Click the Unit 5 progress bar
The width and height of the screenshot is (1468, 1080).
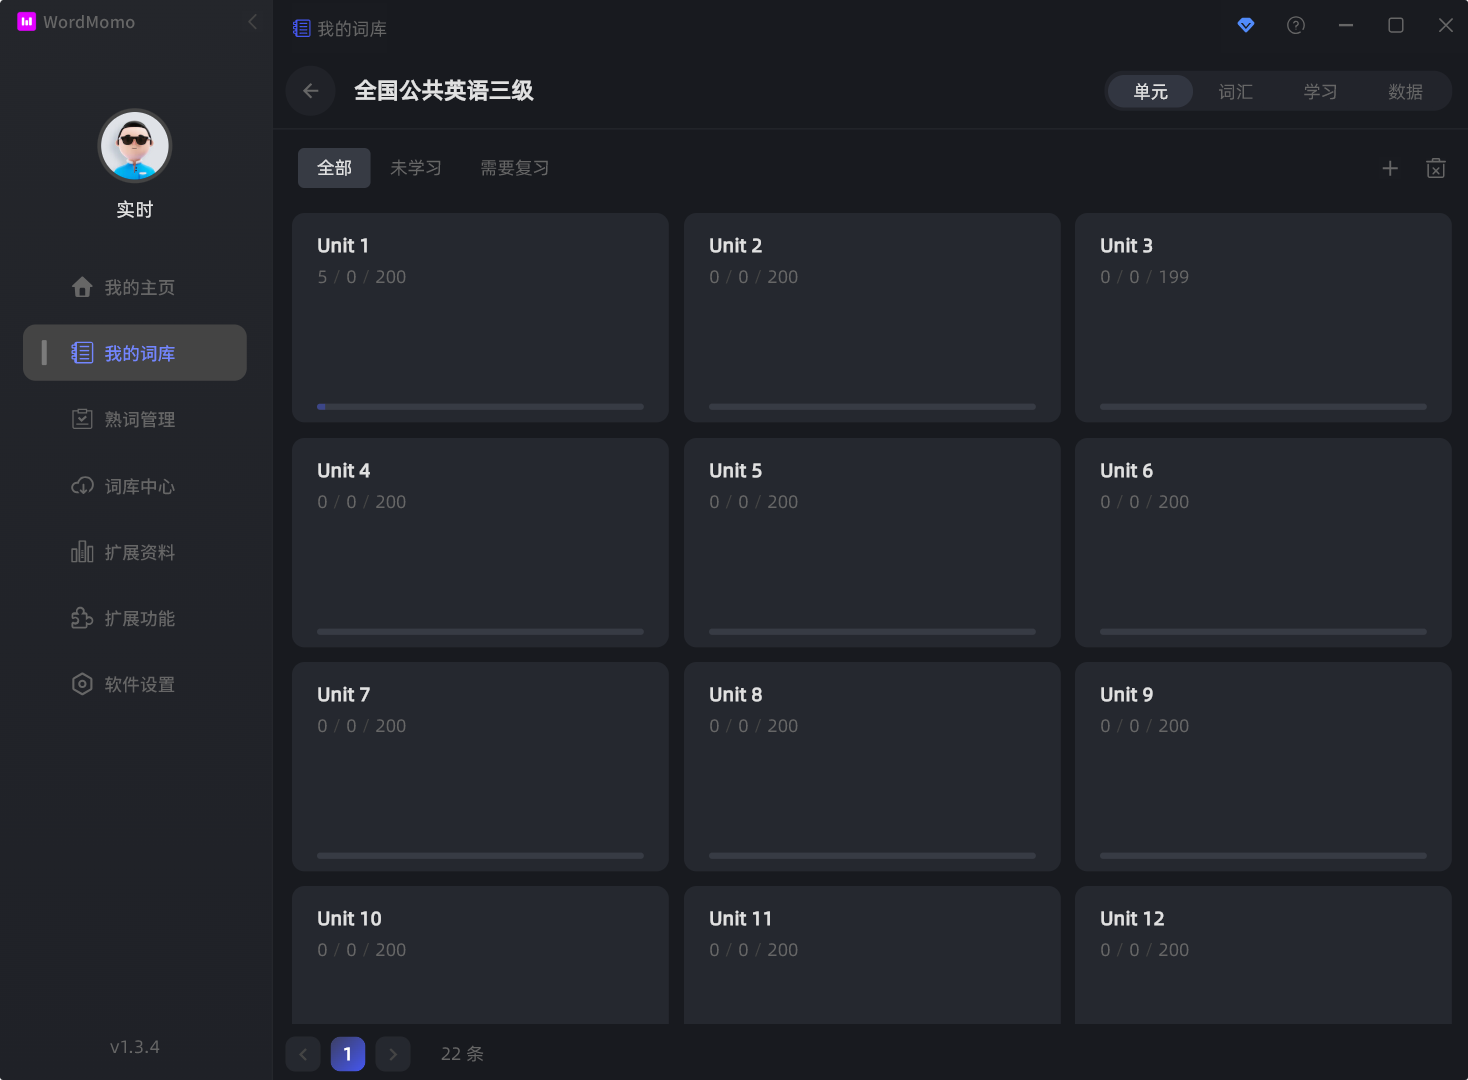click(x=872, y=632)
